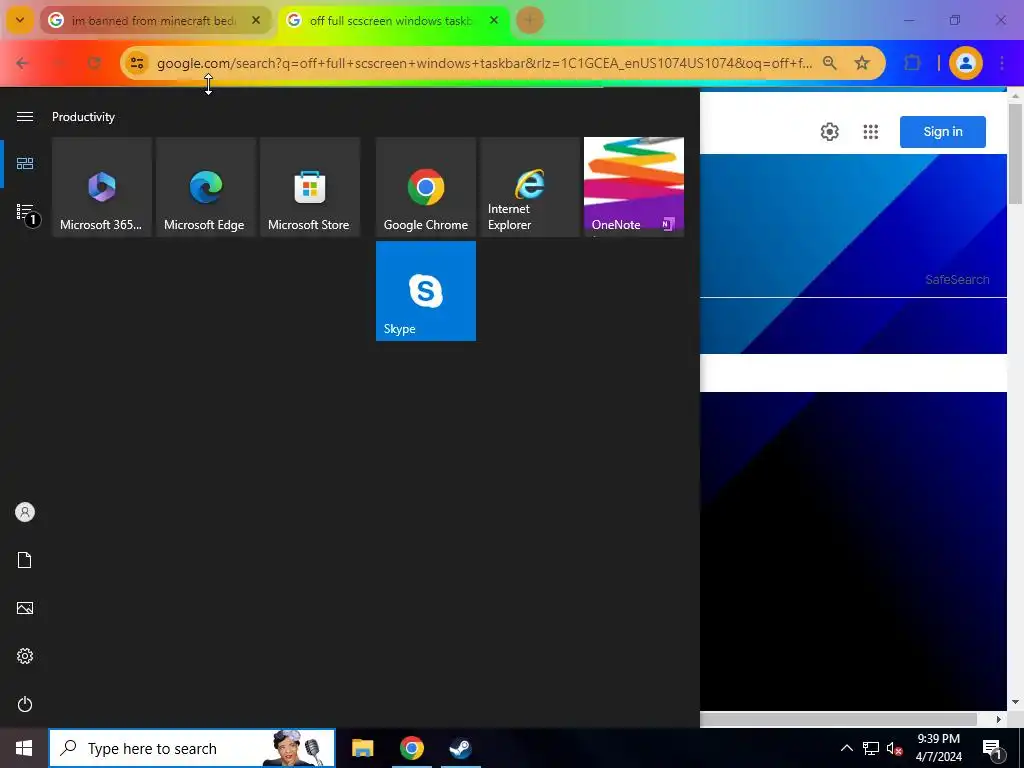Click the horizontal scrollbar right arrow
Viewport: 1024px width, 768px height.
click(x=999, y=719)
